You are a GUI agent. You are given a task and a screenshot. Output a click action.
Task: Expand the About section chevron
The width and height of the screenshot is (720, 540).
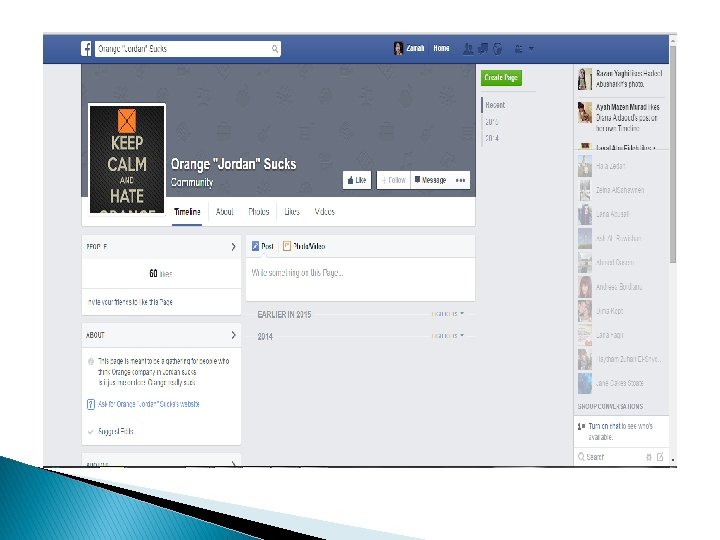click(x=233, y=335)
